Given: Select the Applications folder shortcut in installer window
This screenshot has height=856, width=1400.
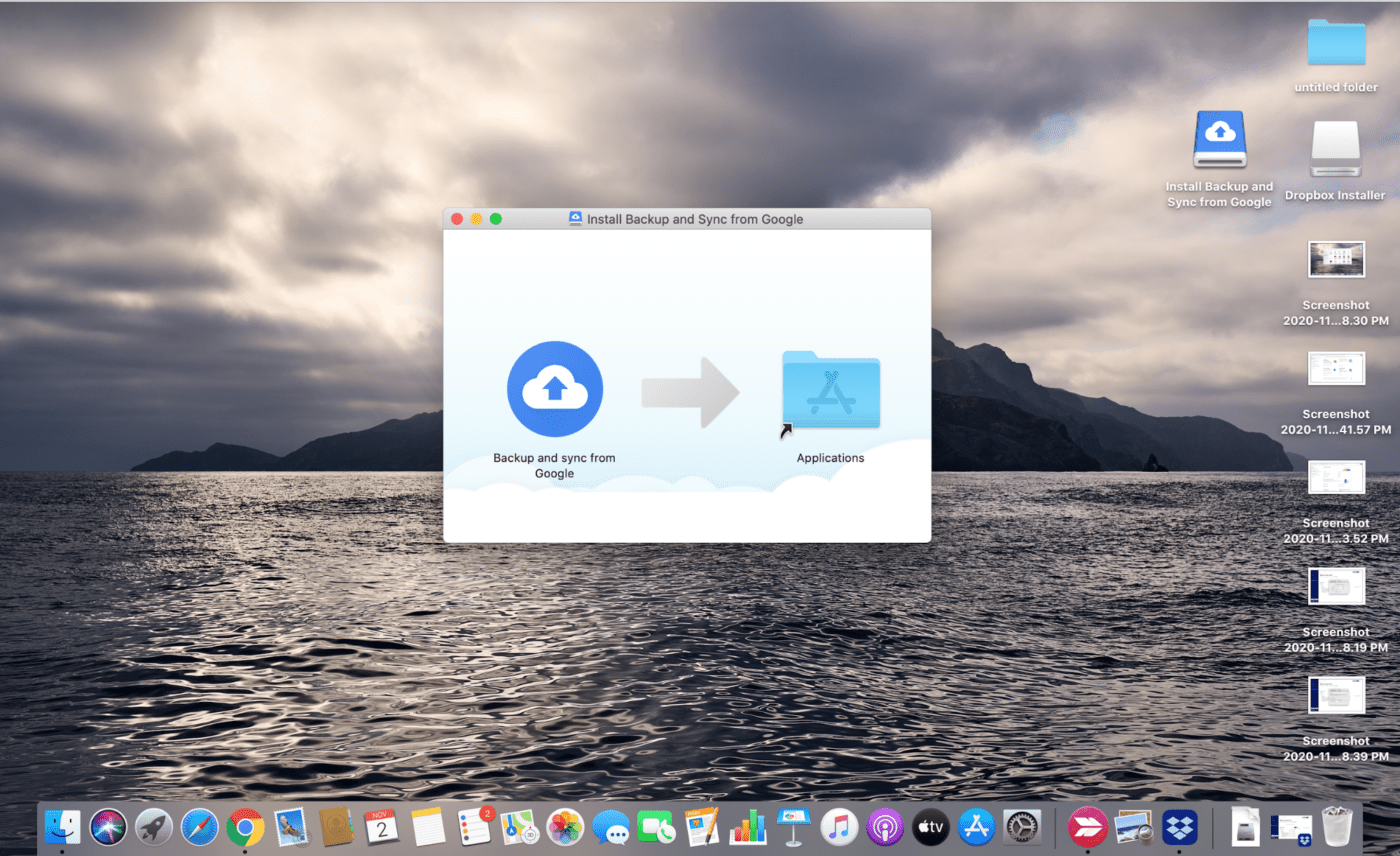Looking at the screenshot, I should click(x=831, y=390).
